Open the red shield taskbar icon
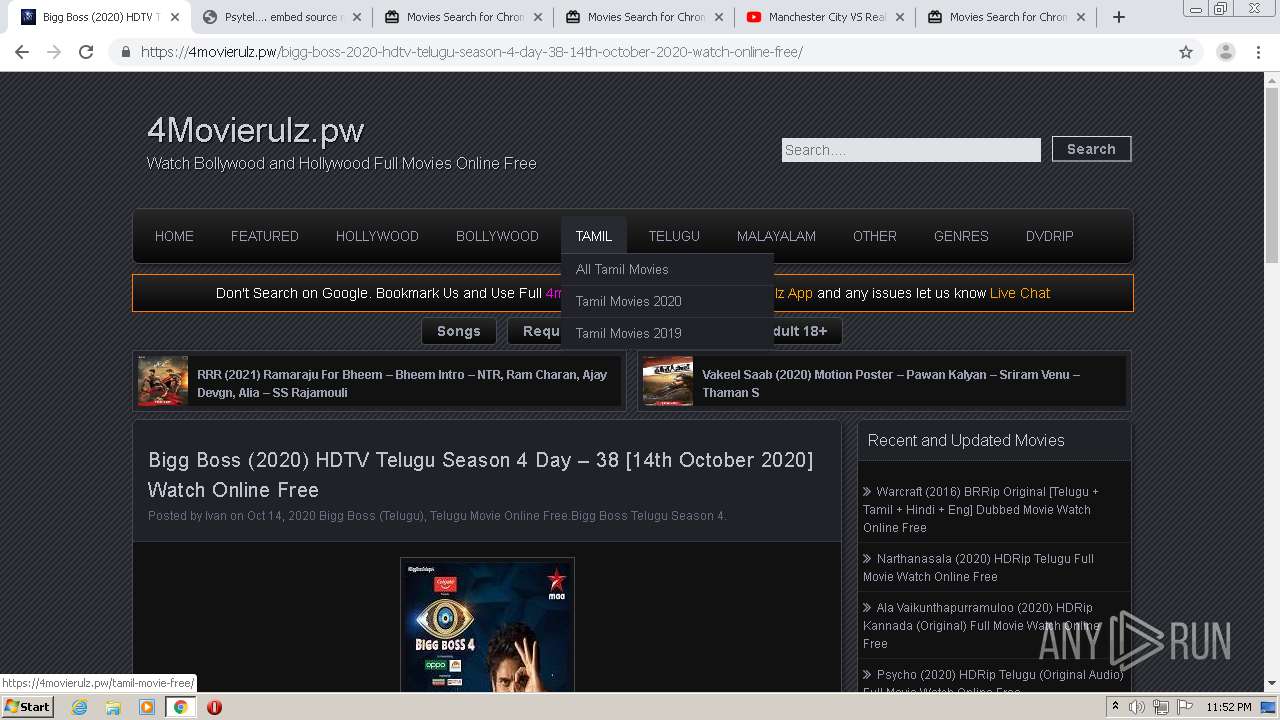This screenshot has width=1280, height=720. click(214, 707)
